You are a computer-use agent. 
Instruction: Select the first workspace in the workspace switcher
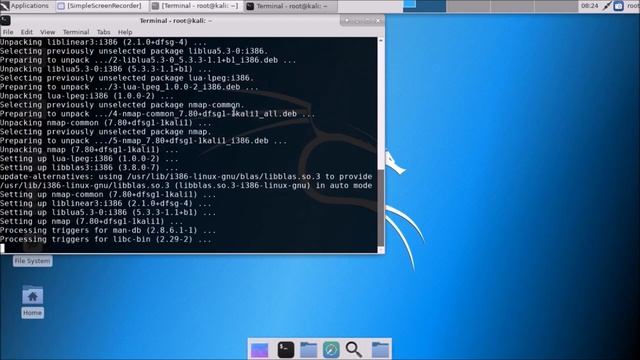[x=424, y=6]
